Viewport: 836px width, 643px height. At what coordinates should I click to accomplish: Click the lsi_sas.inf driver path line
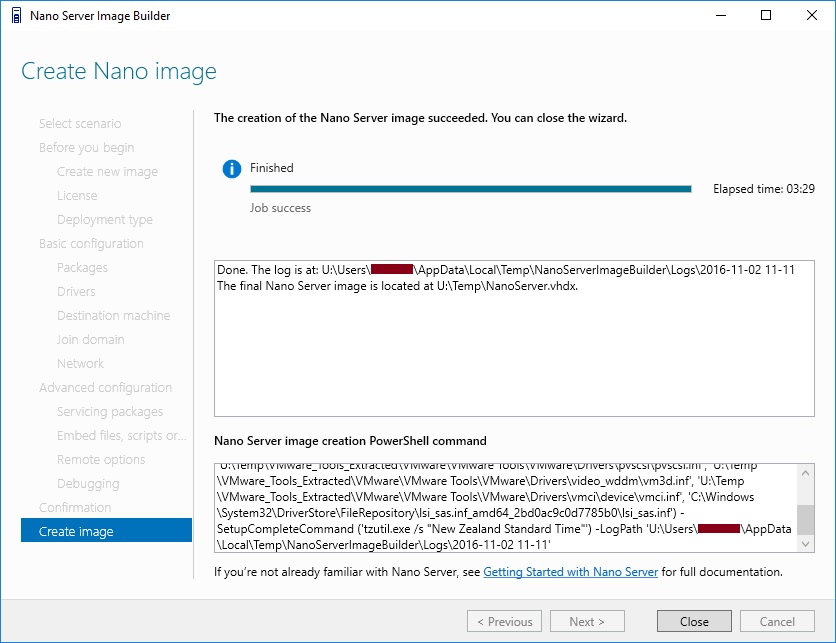(x=450, y=513)
